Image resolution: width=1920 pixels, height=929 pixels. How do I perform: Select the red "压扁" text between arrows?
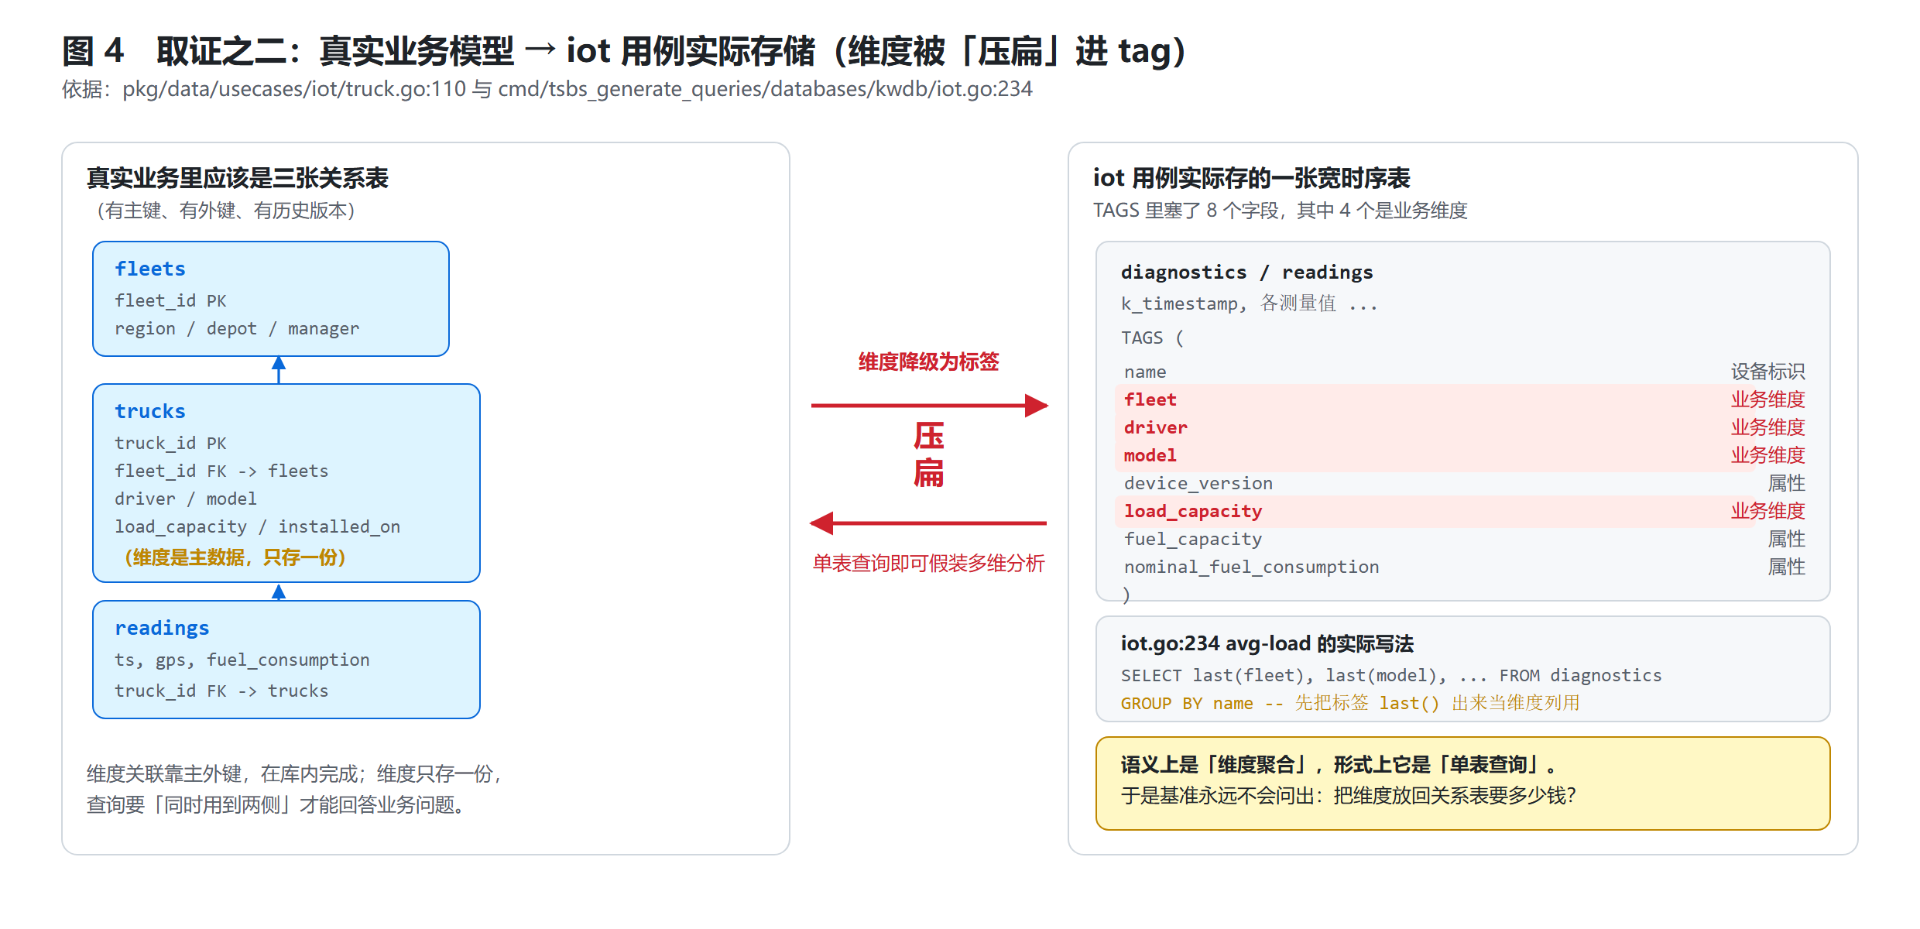pyautogui.click(x=929, y=454)
